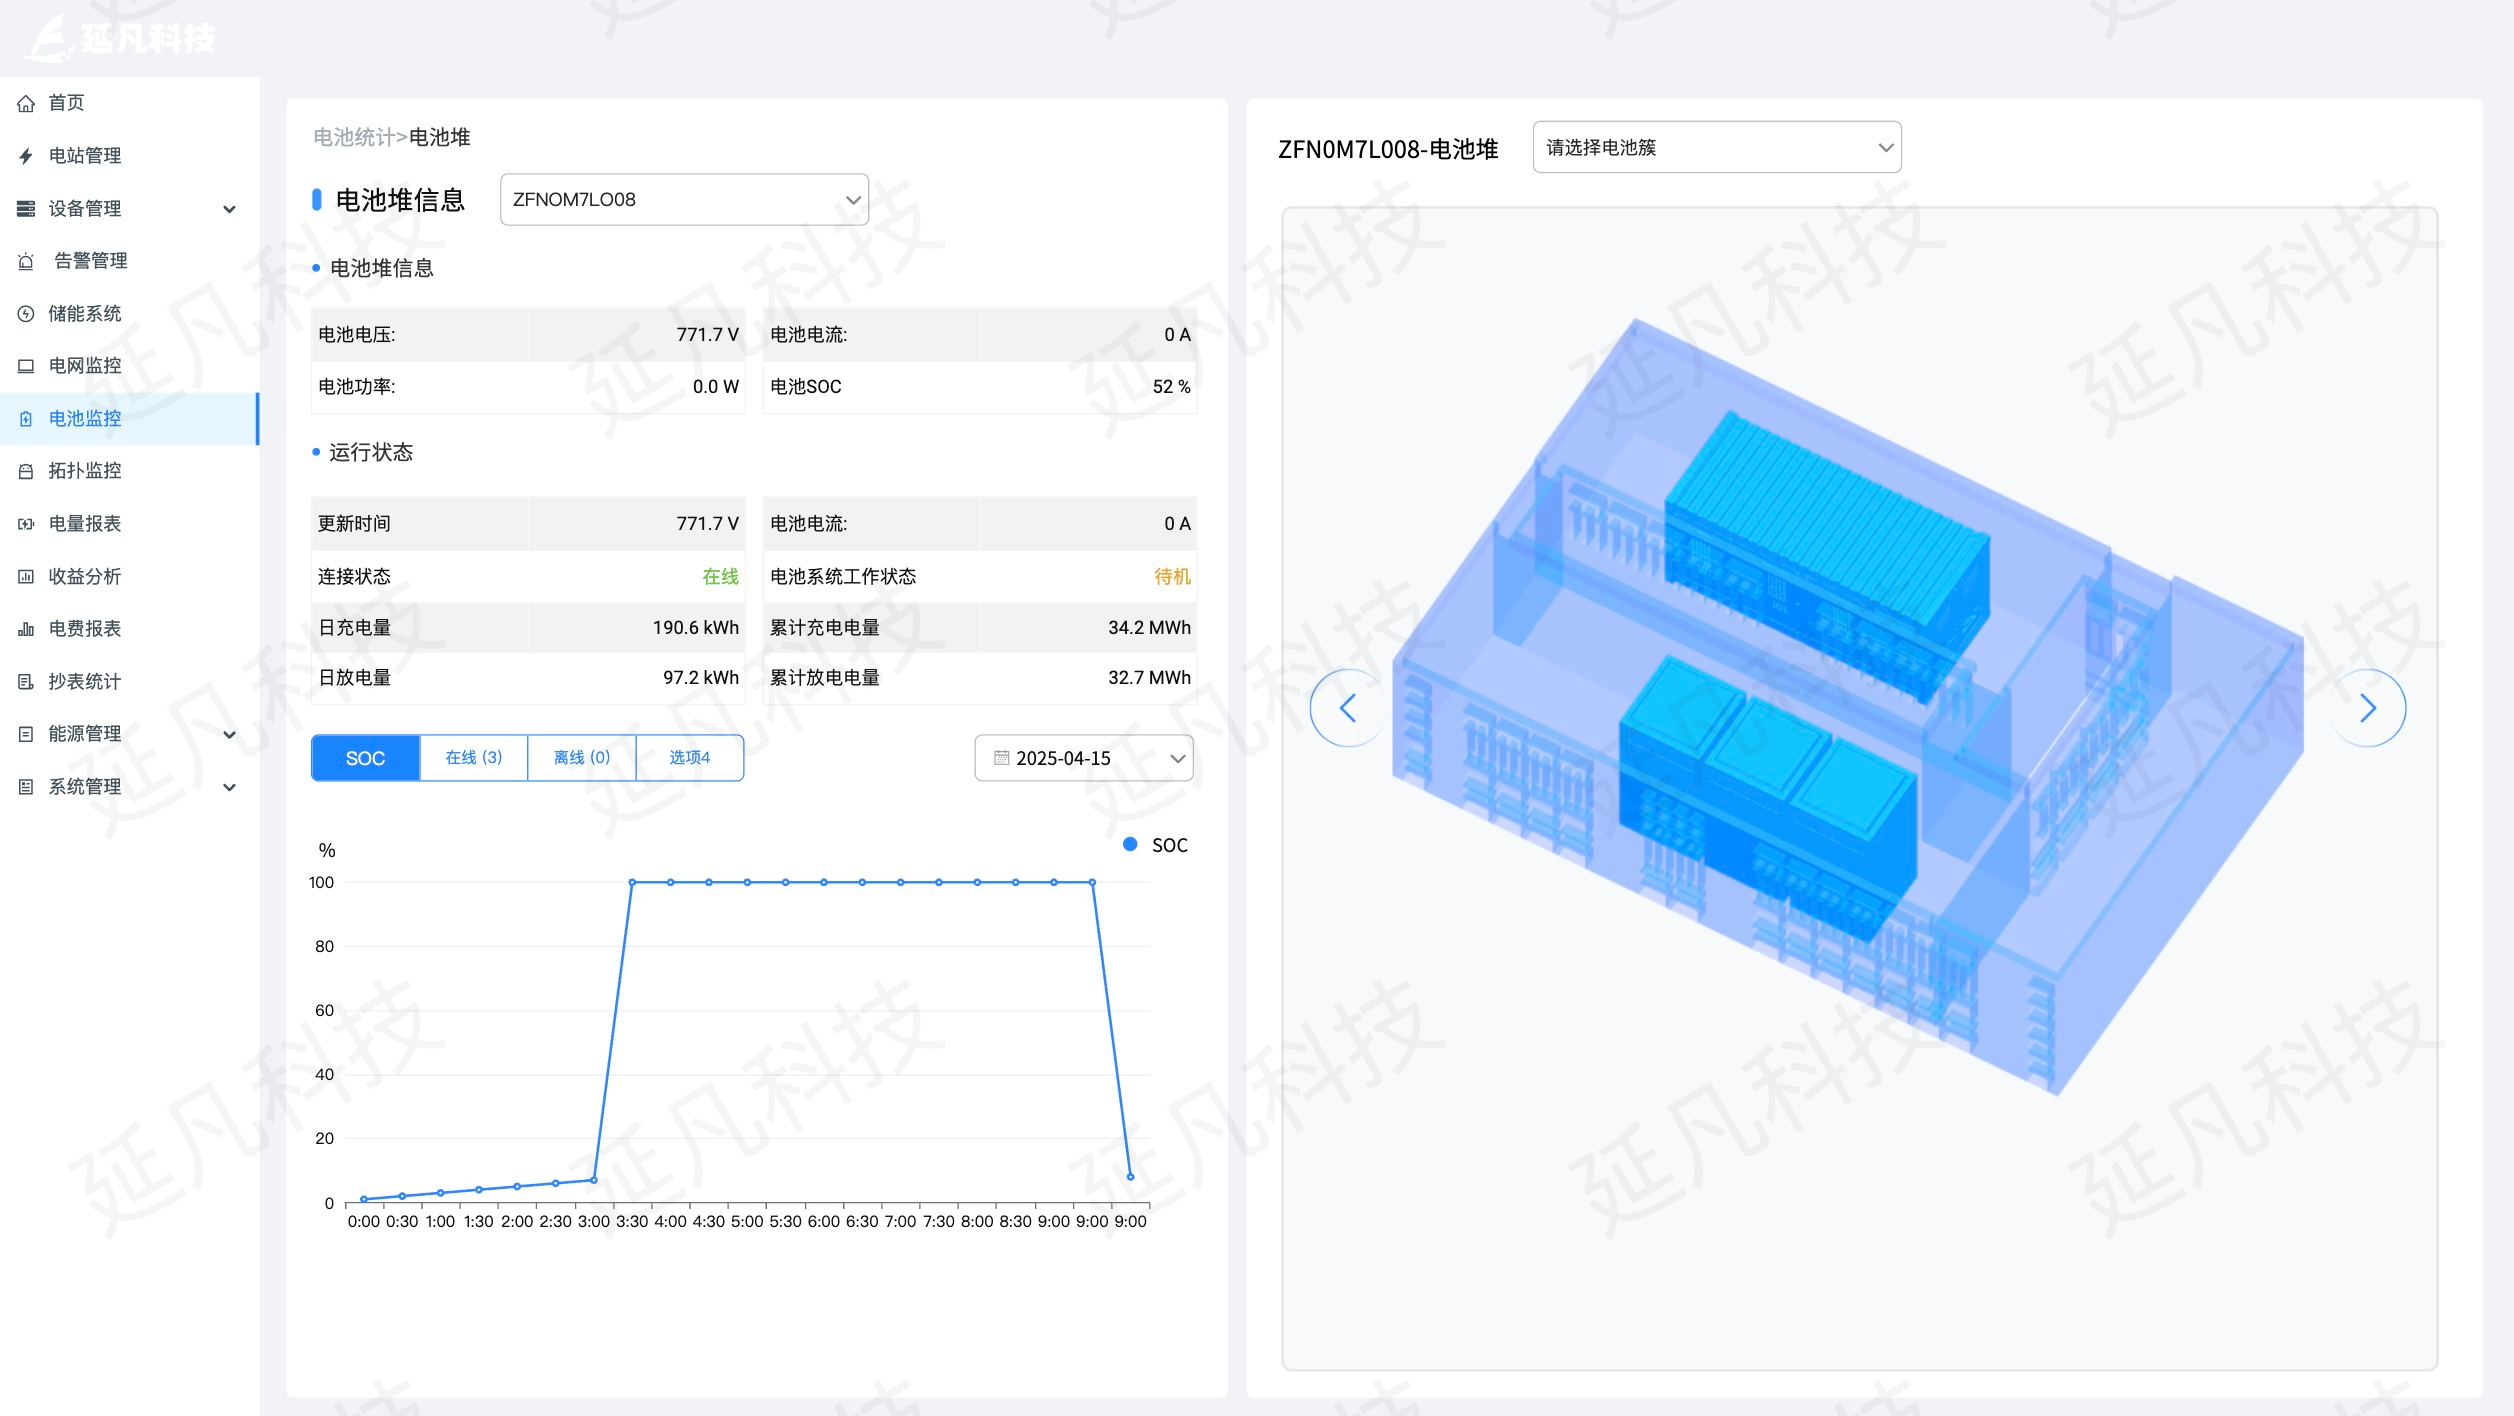This screenshot has width=2514, height=1416.
Task: Open 收益分析 menu item
Action: click(x=85, y=577)
